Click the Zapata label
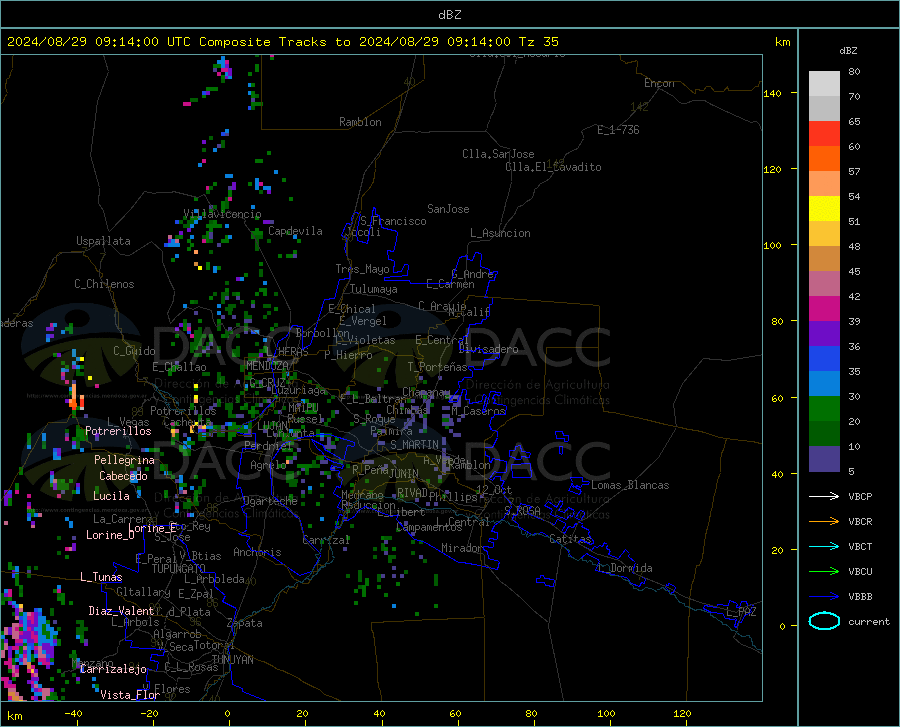The height and width of the screenshot is (727, 900). (x=245, y=623)
